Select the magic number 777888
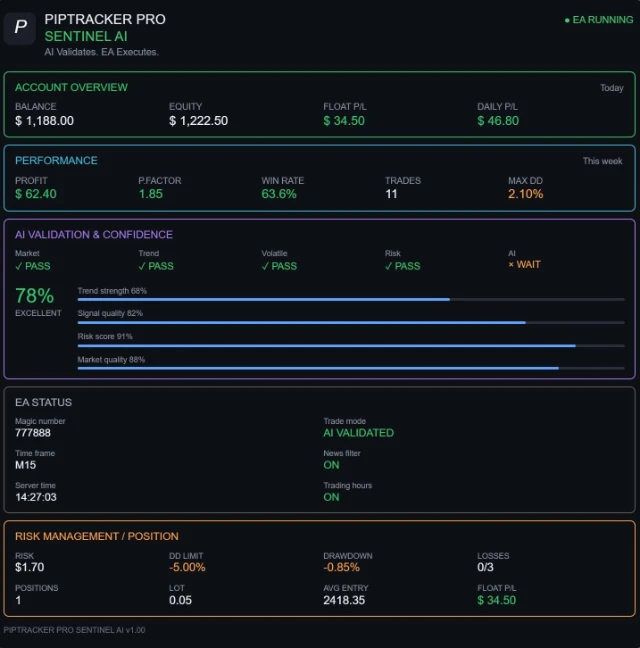Image resolution: width=640 pixels, height=648 pixels. click(x=33, y=433)
